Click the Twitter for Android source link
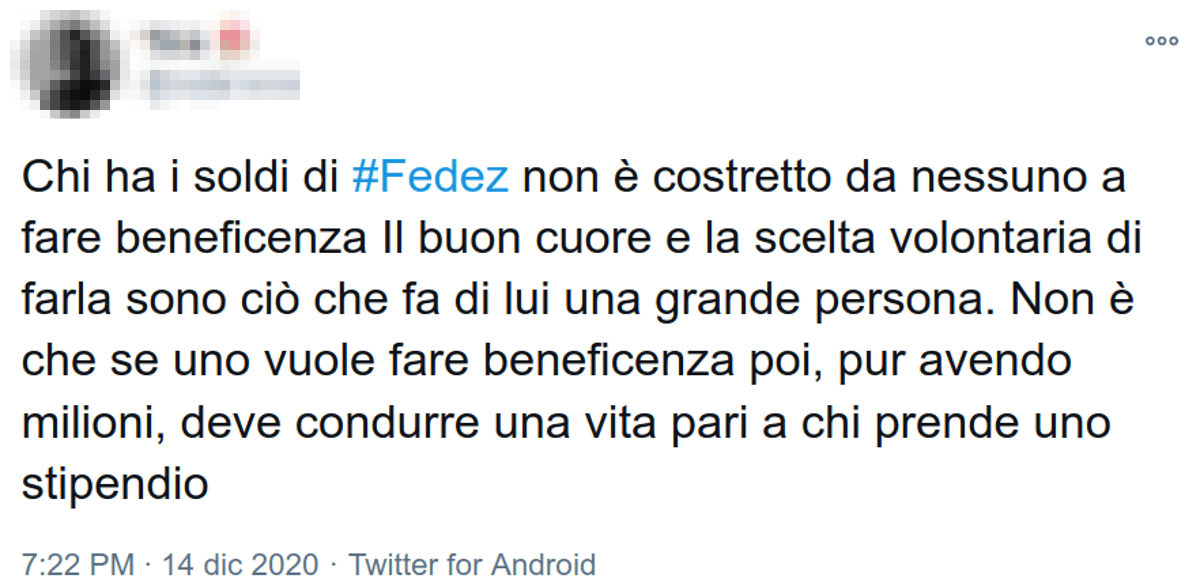1200x586 pixels. pos(472,564)
